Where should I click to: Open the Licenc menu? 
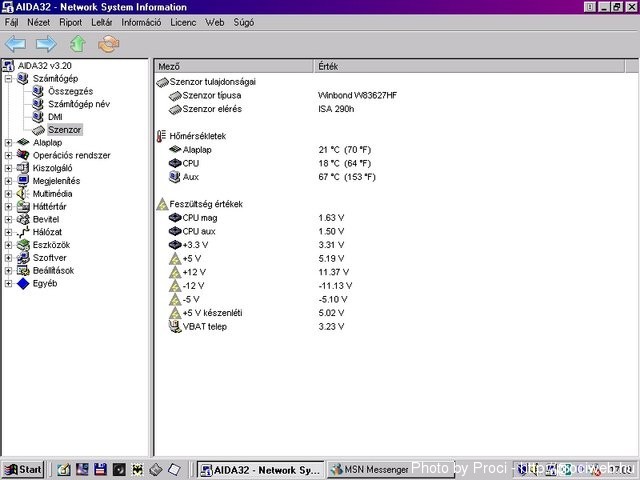pos(183,22)
